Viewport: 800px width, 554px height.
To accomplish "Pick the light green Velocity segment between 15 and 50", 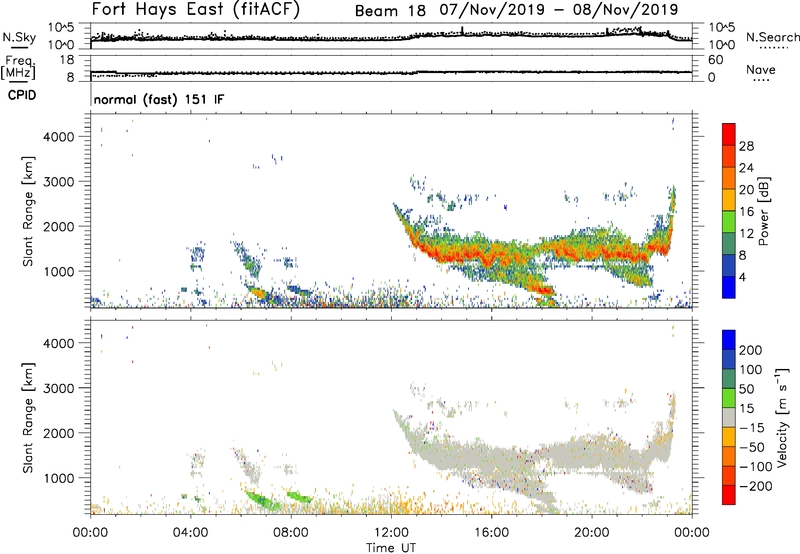I will 729,398.
